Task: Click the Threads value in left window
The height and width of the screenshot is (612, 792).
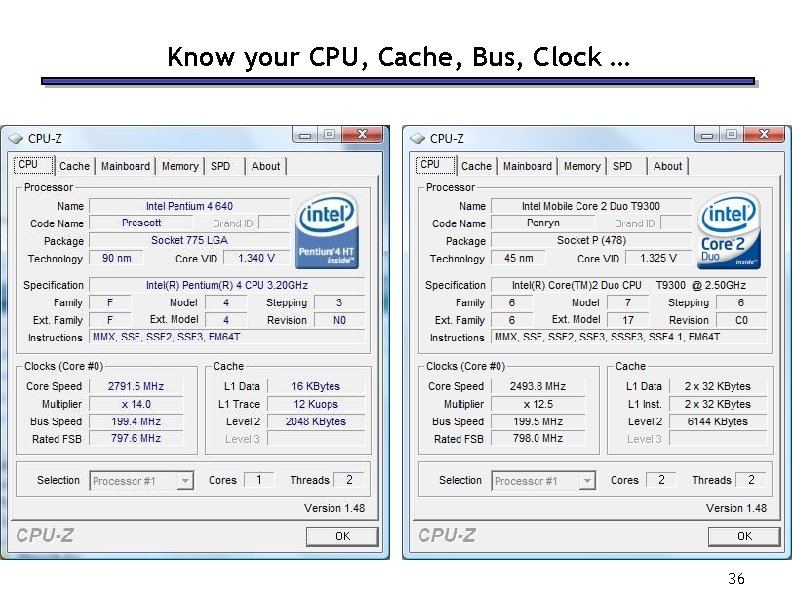Action: 349,480
